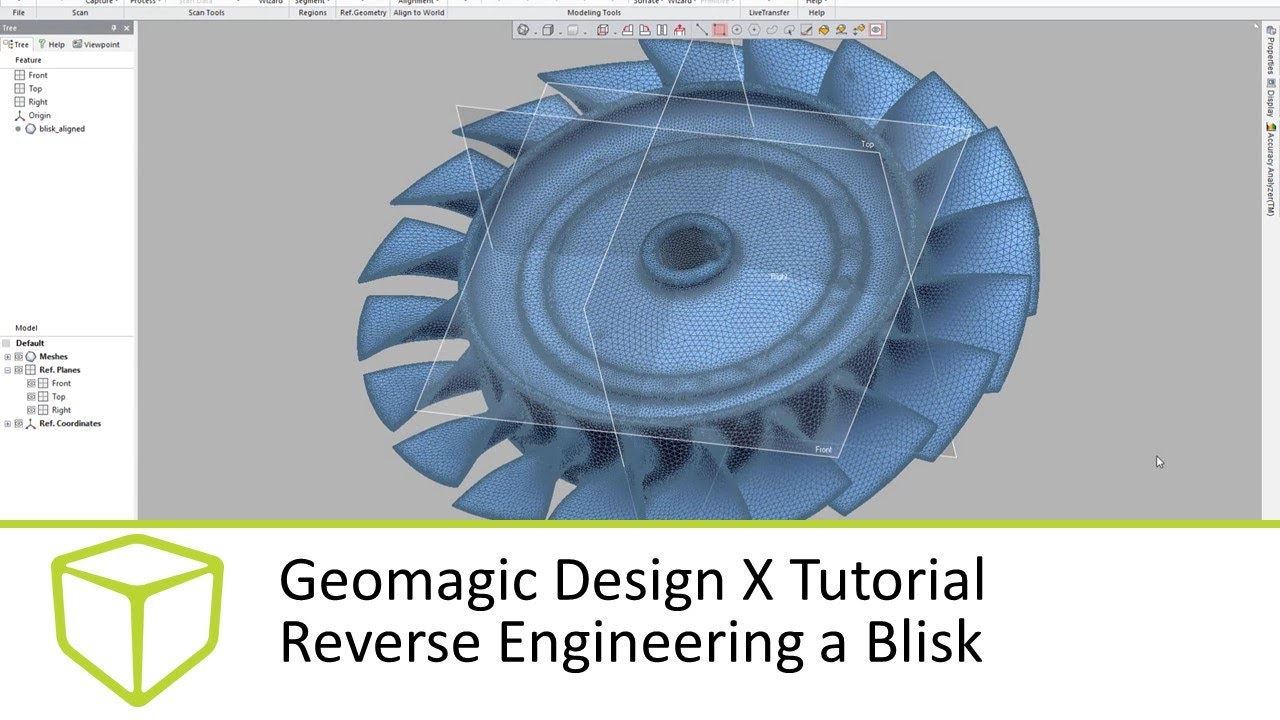This screenshot has height=720, width=1280.
Task: Select blisk_aligned in the Feature tree
Action: [62, 129]
